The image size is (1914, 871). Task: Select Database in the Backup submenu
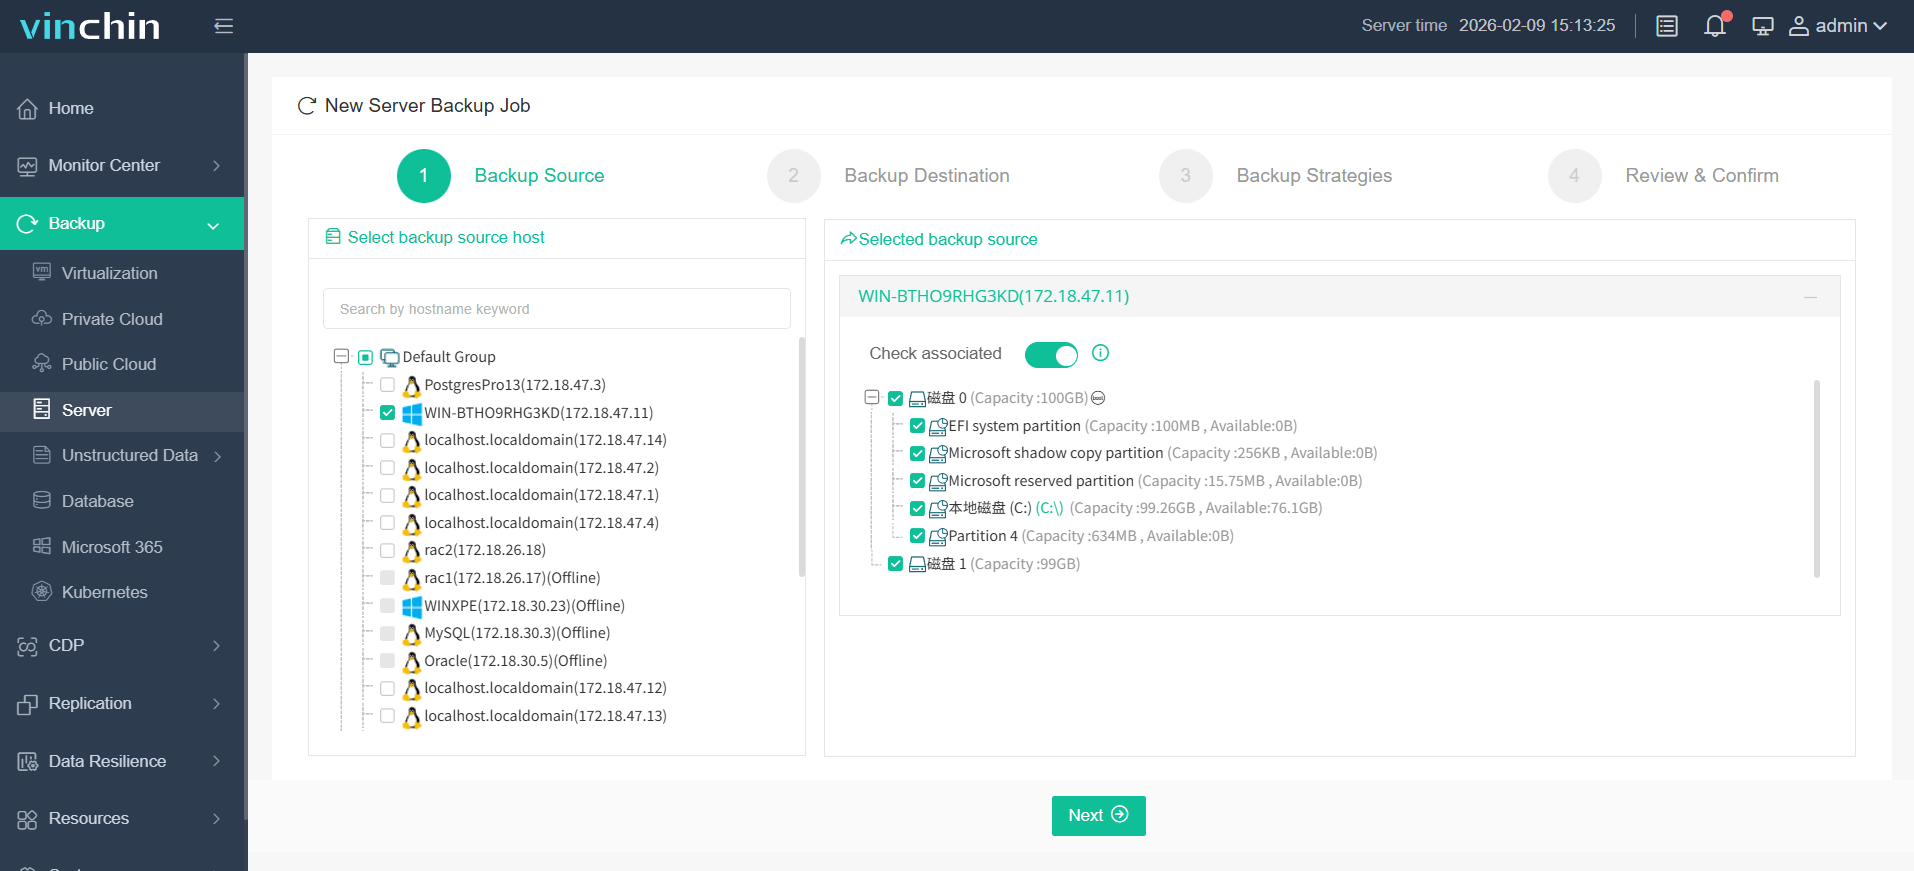[x=97, y=501]
